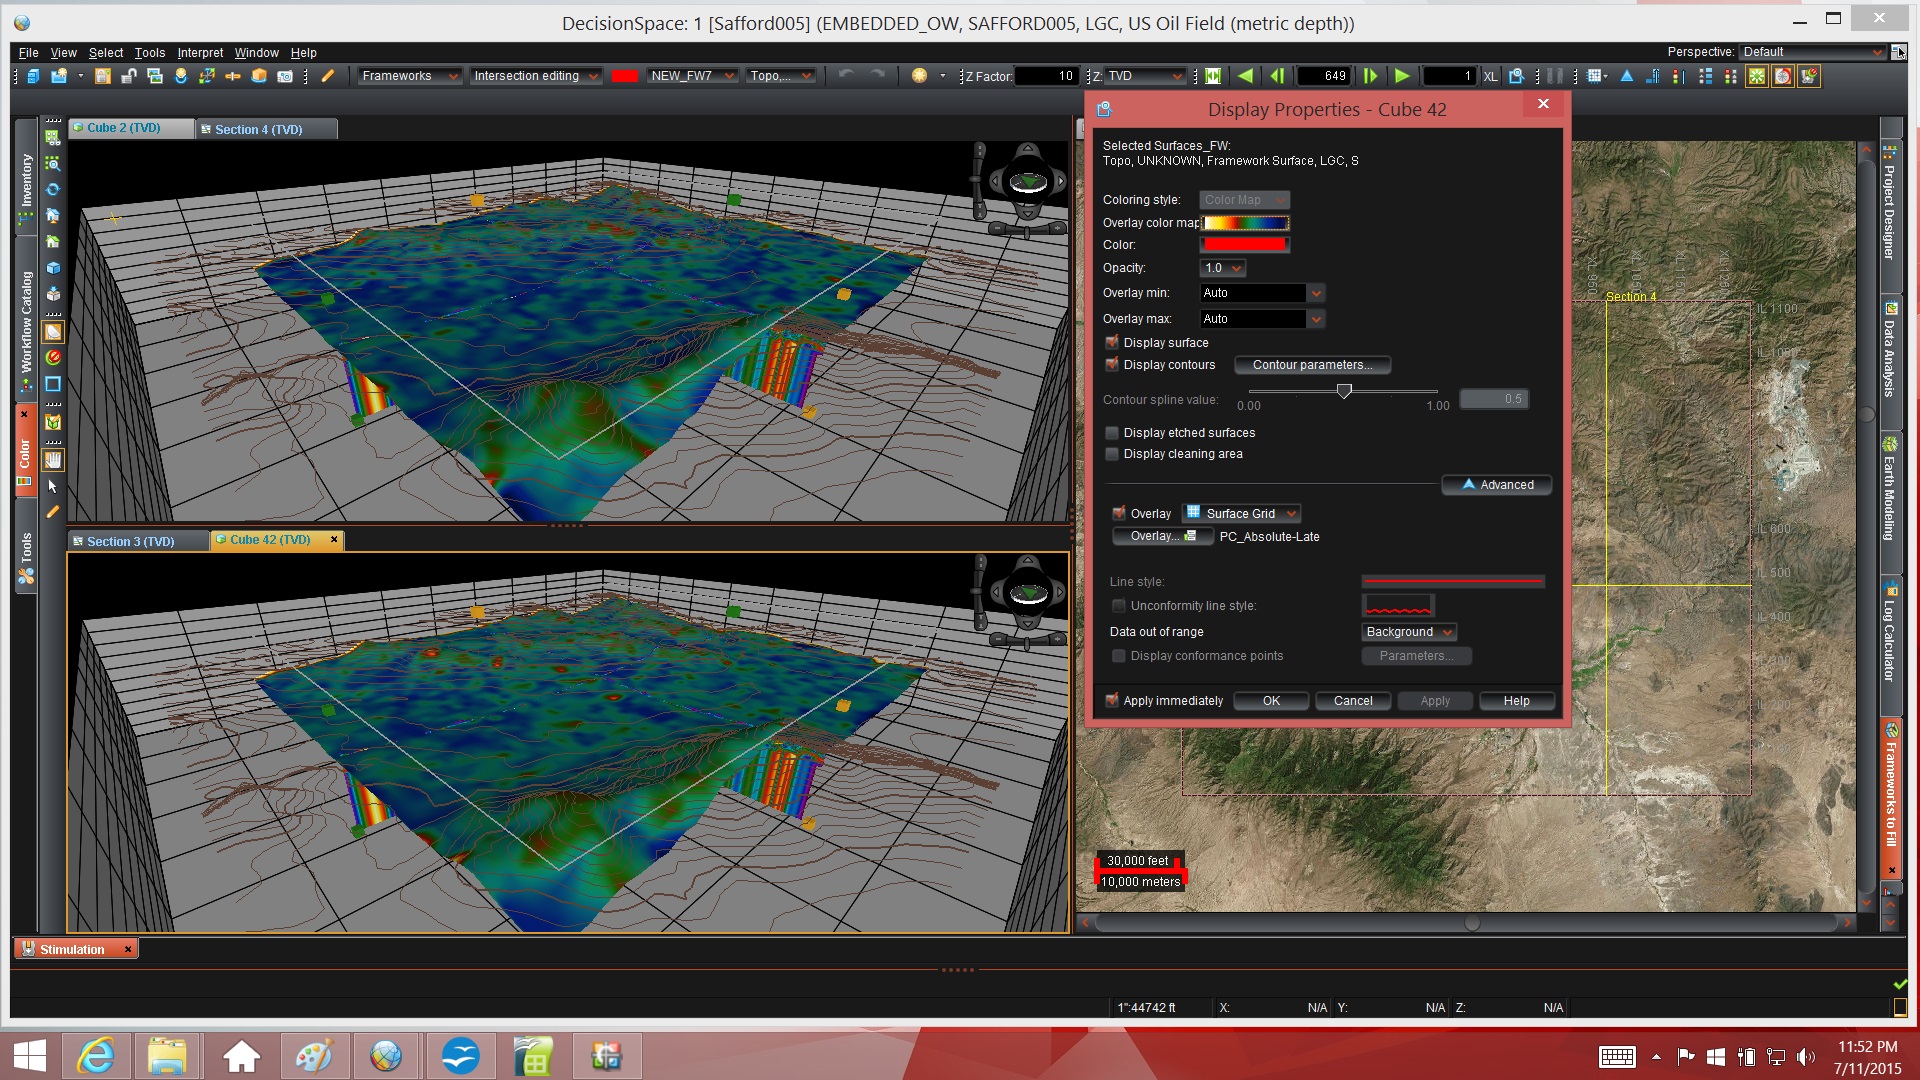Viewport: 1920px width, 1080px height.
Task: Step one frame backward in inline
Action: (x=1277, y=76)
